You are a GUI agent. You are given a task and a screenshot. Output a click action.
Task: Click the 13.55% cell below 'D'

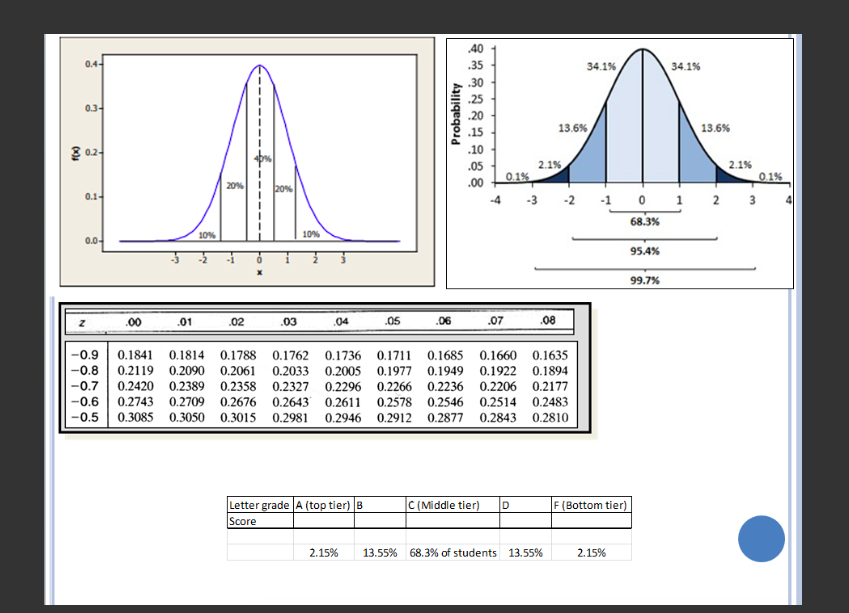[525, 552]
